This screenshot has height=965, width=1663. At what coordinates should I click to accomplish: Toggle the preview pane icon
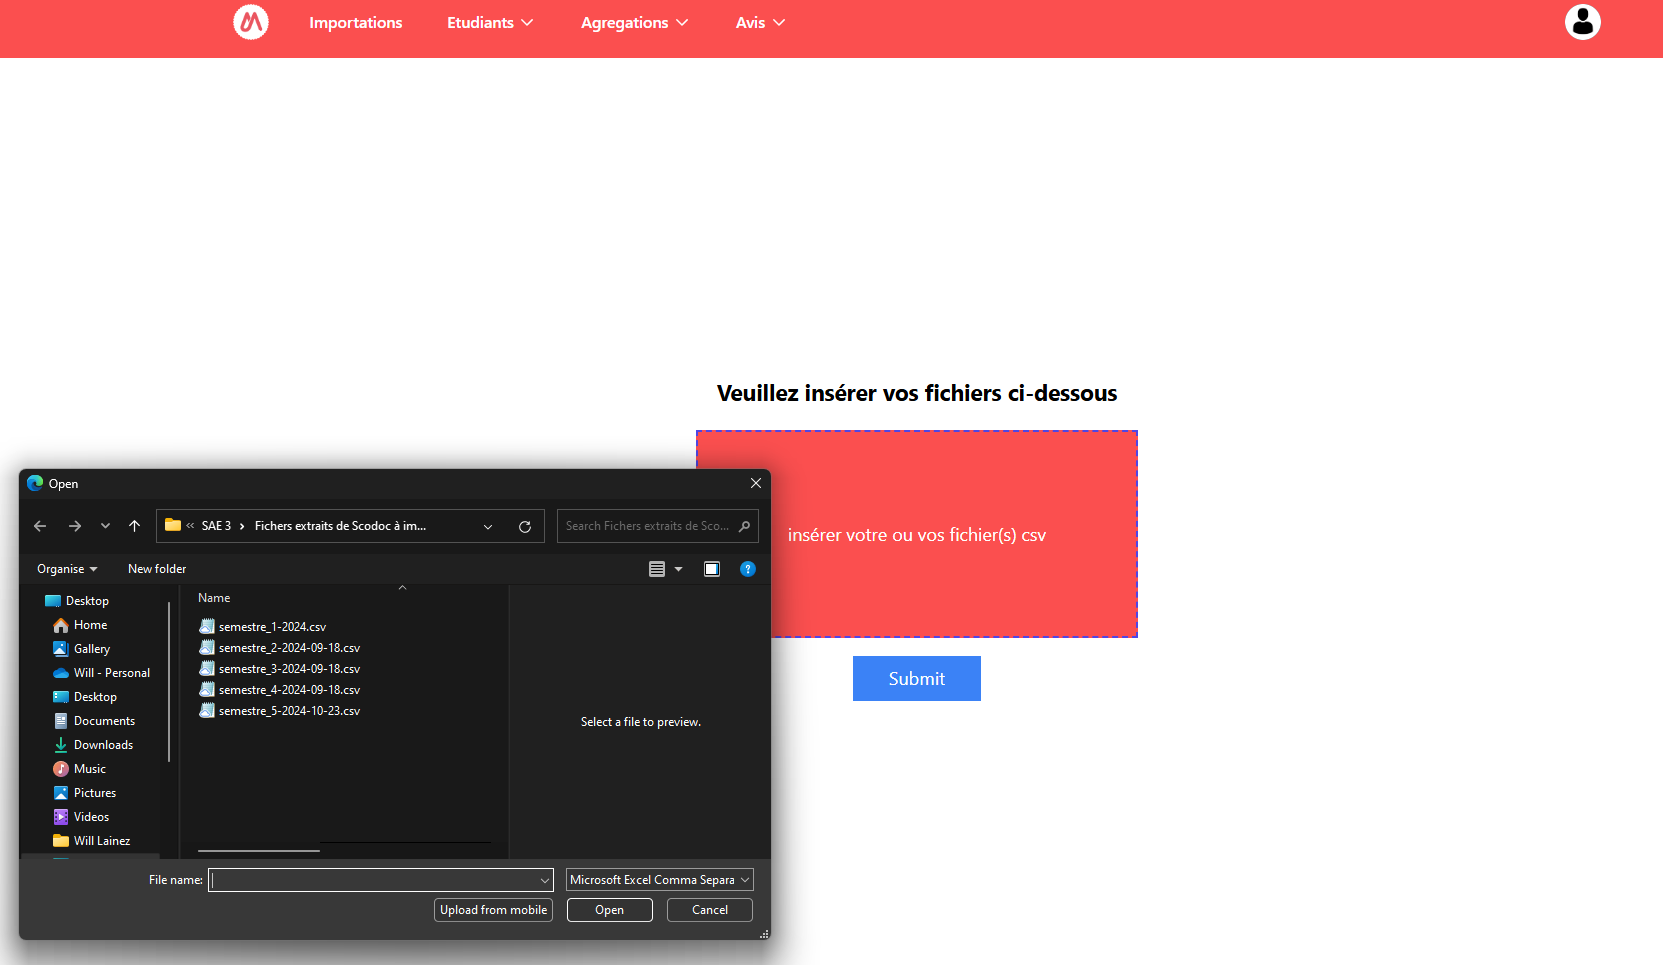[x=712, y=569]
